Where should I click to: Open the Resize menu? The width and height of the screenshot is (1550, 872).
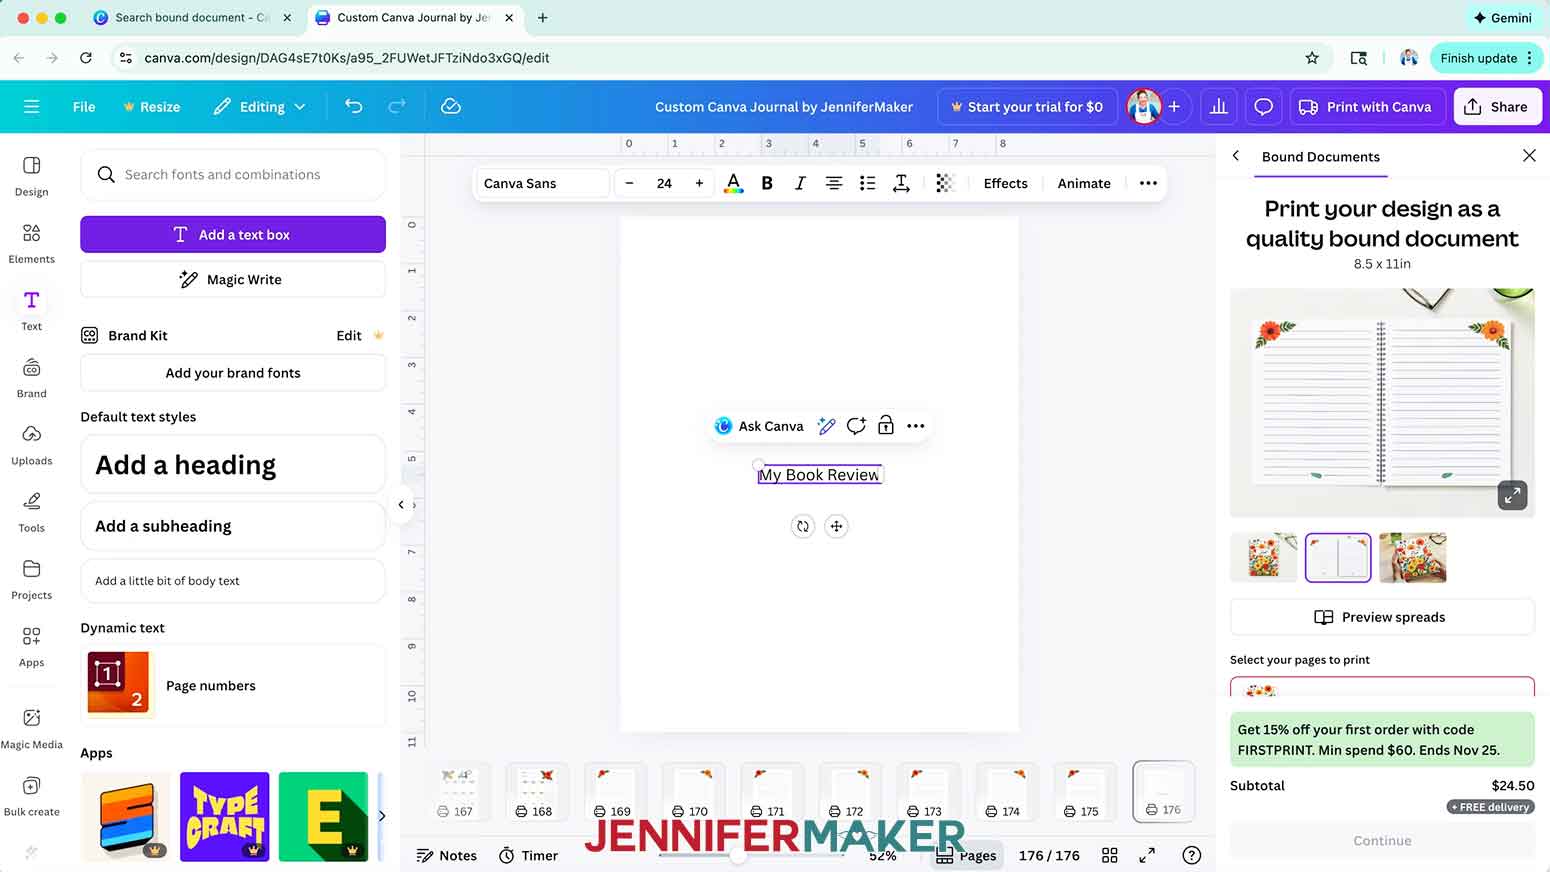coord(152,107)
